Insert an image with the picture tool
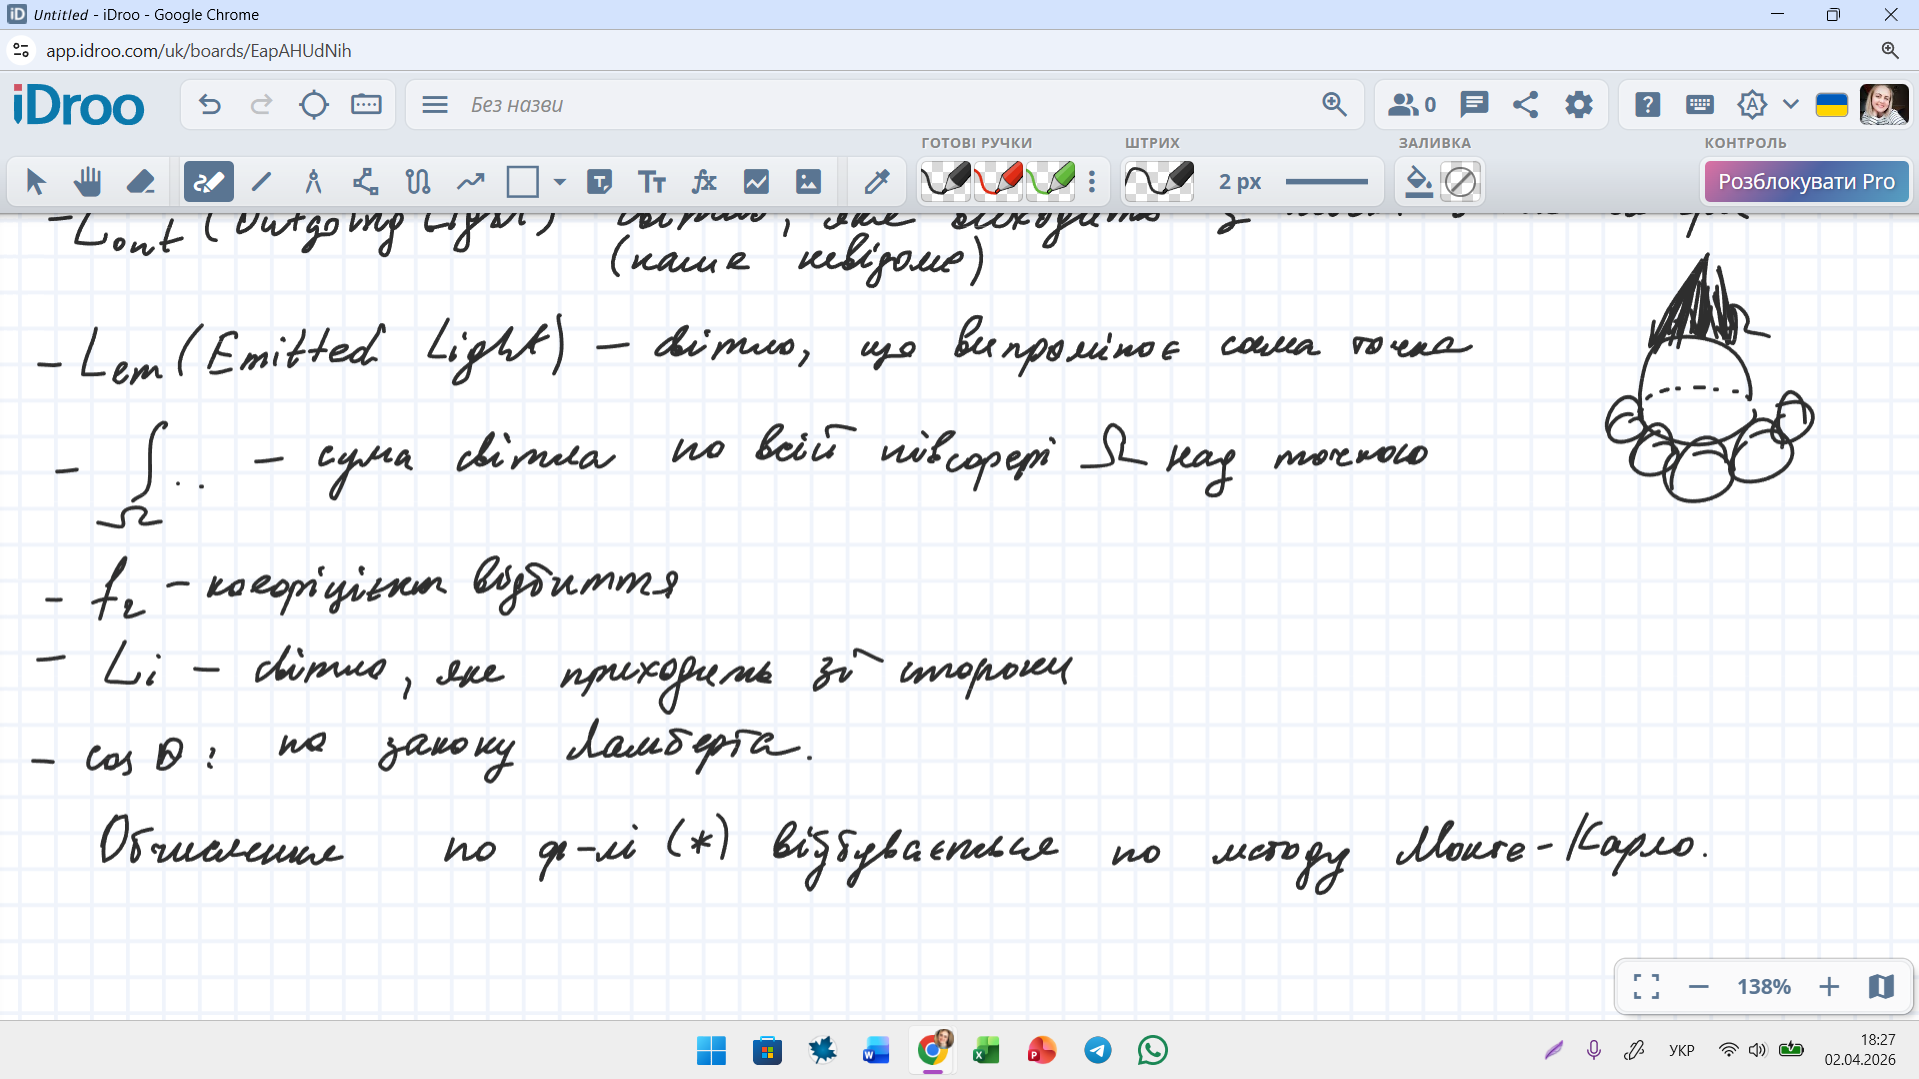Screen dimensions: 1919x1079 808,182
